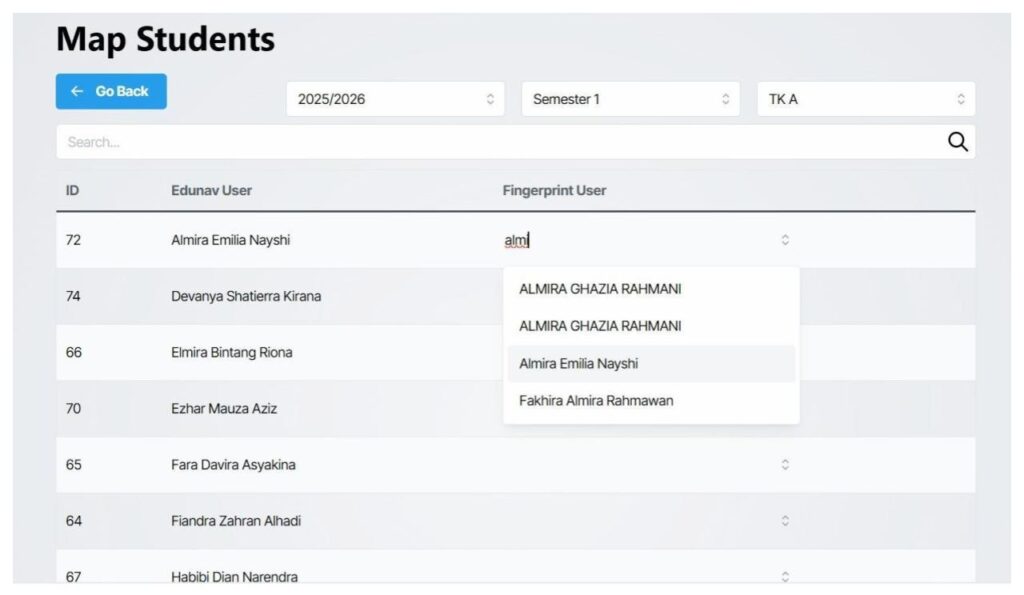Expand fingerprint selector for Fiandra Zahran Alhadi
Viewport: 1024px width, 595px height.
(785, 521)
